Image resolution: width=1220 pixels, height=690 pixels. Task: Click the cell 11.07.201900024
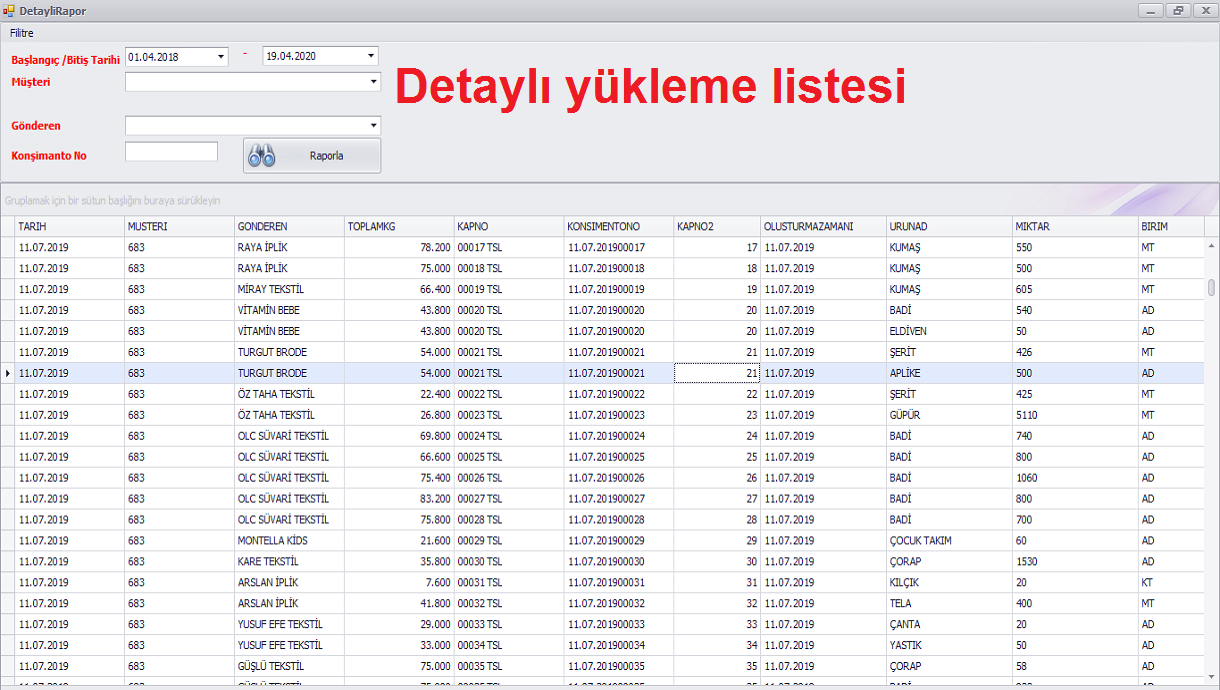619,436
